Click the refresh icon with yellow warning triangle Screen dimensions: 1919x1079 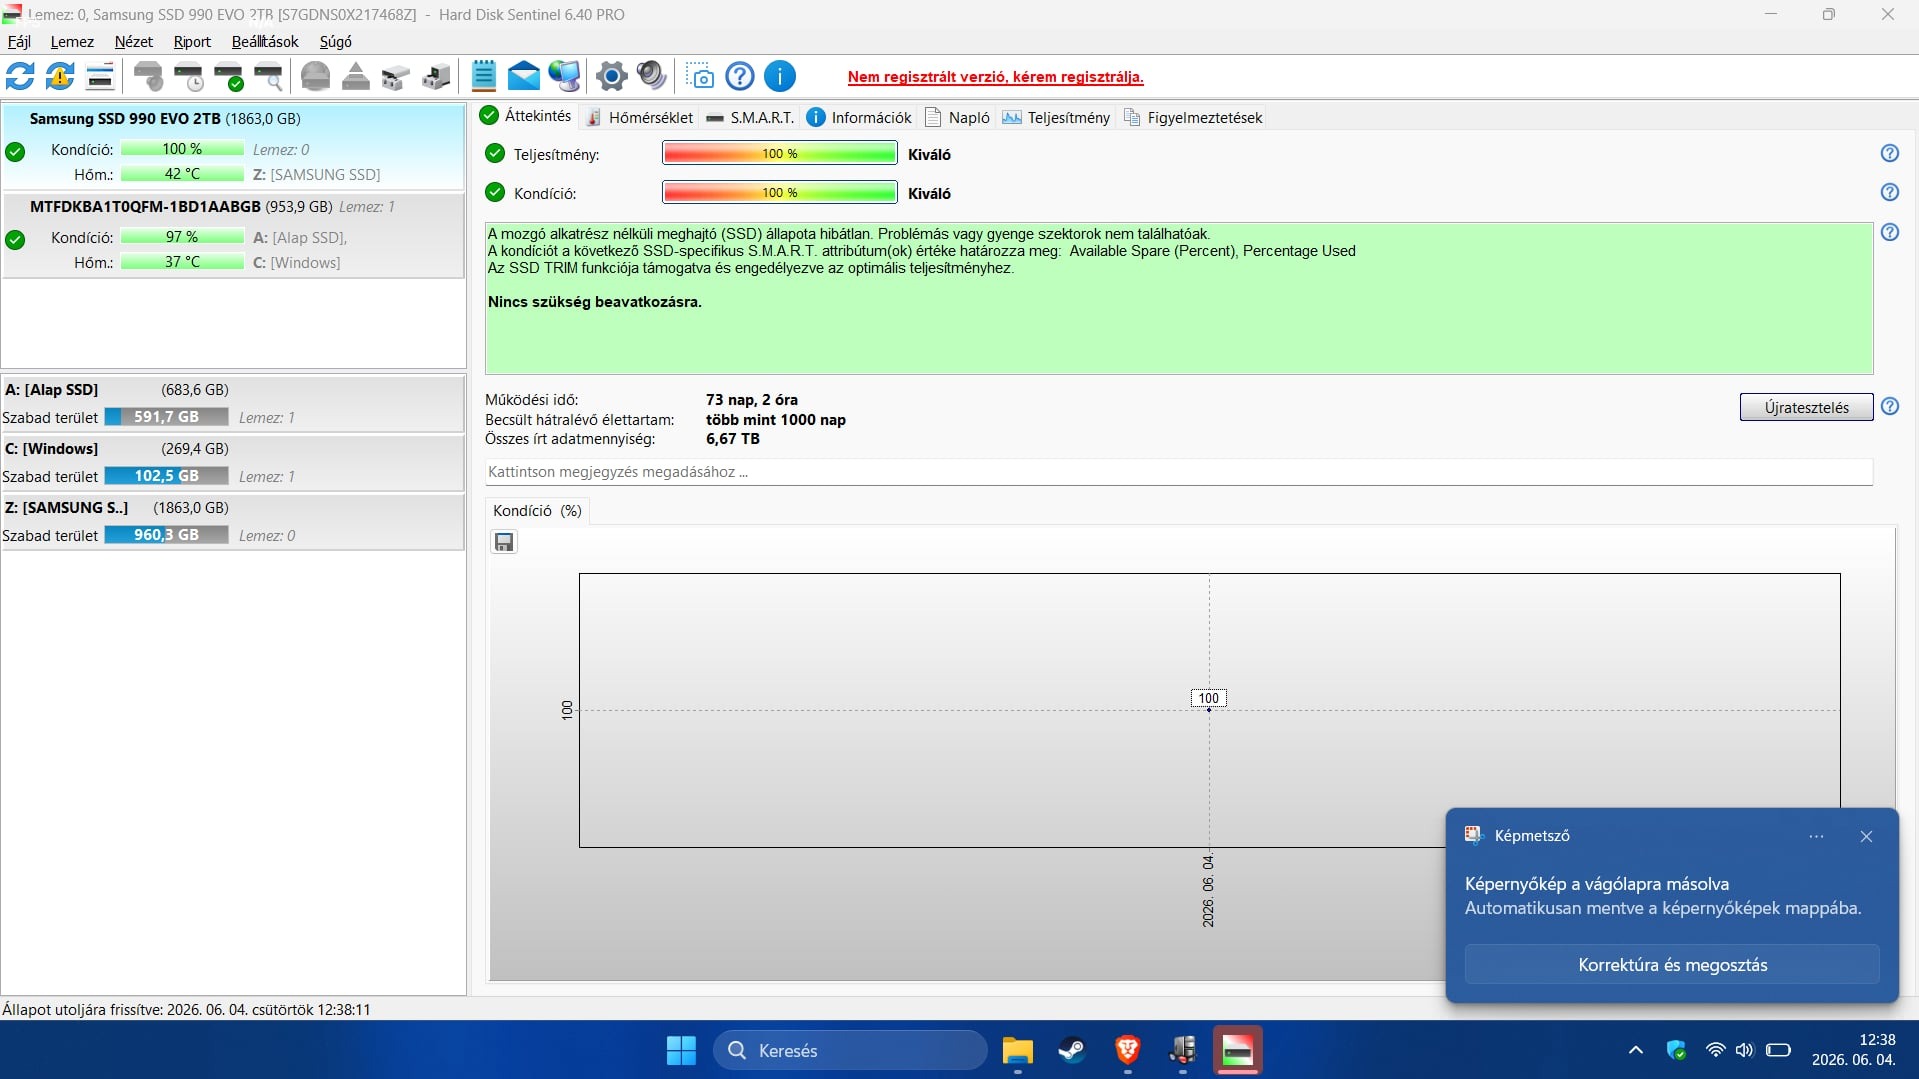coord(60,76)
